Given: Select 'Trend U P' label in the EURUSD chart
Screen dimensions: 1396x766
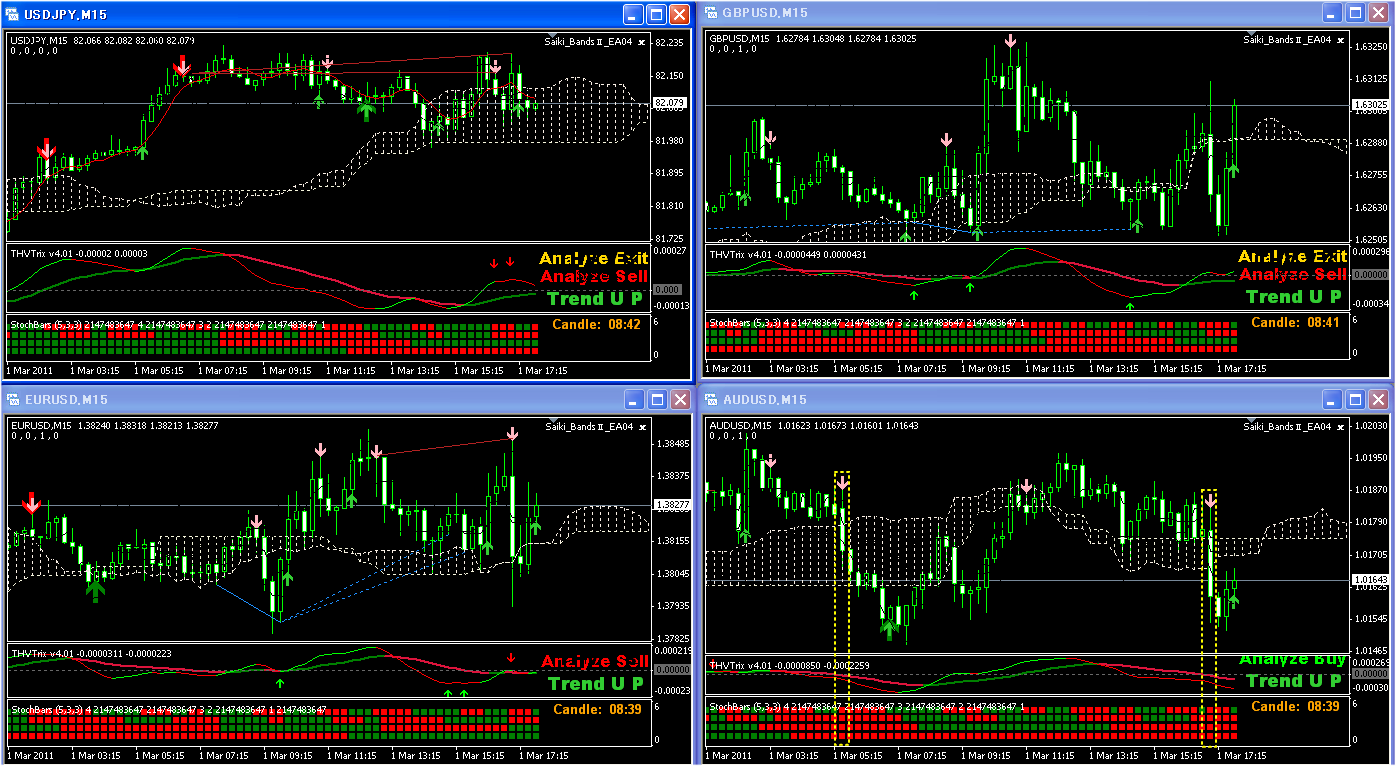Looking at the screenshot, I should click(x=595, y=684).
